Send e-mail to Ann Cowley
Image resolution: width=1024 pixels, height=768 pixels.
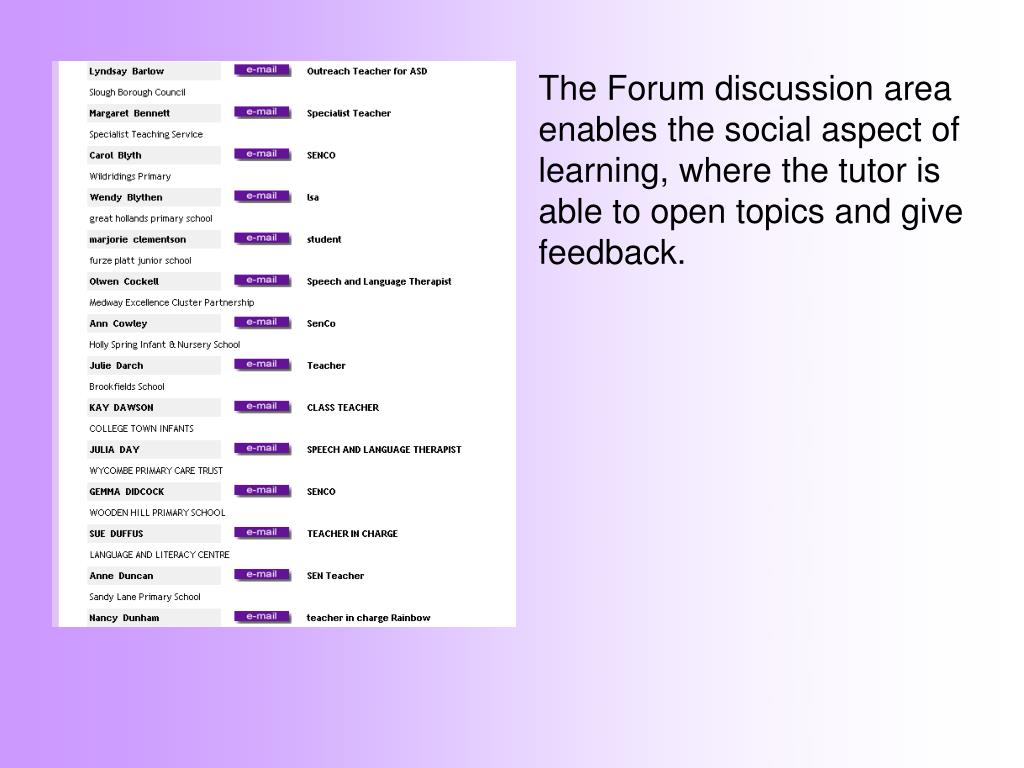click(x=262, y=323)
